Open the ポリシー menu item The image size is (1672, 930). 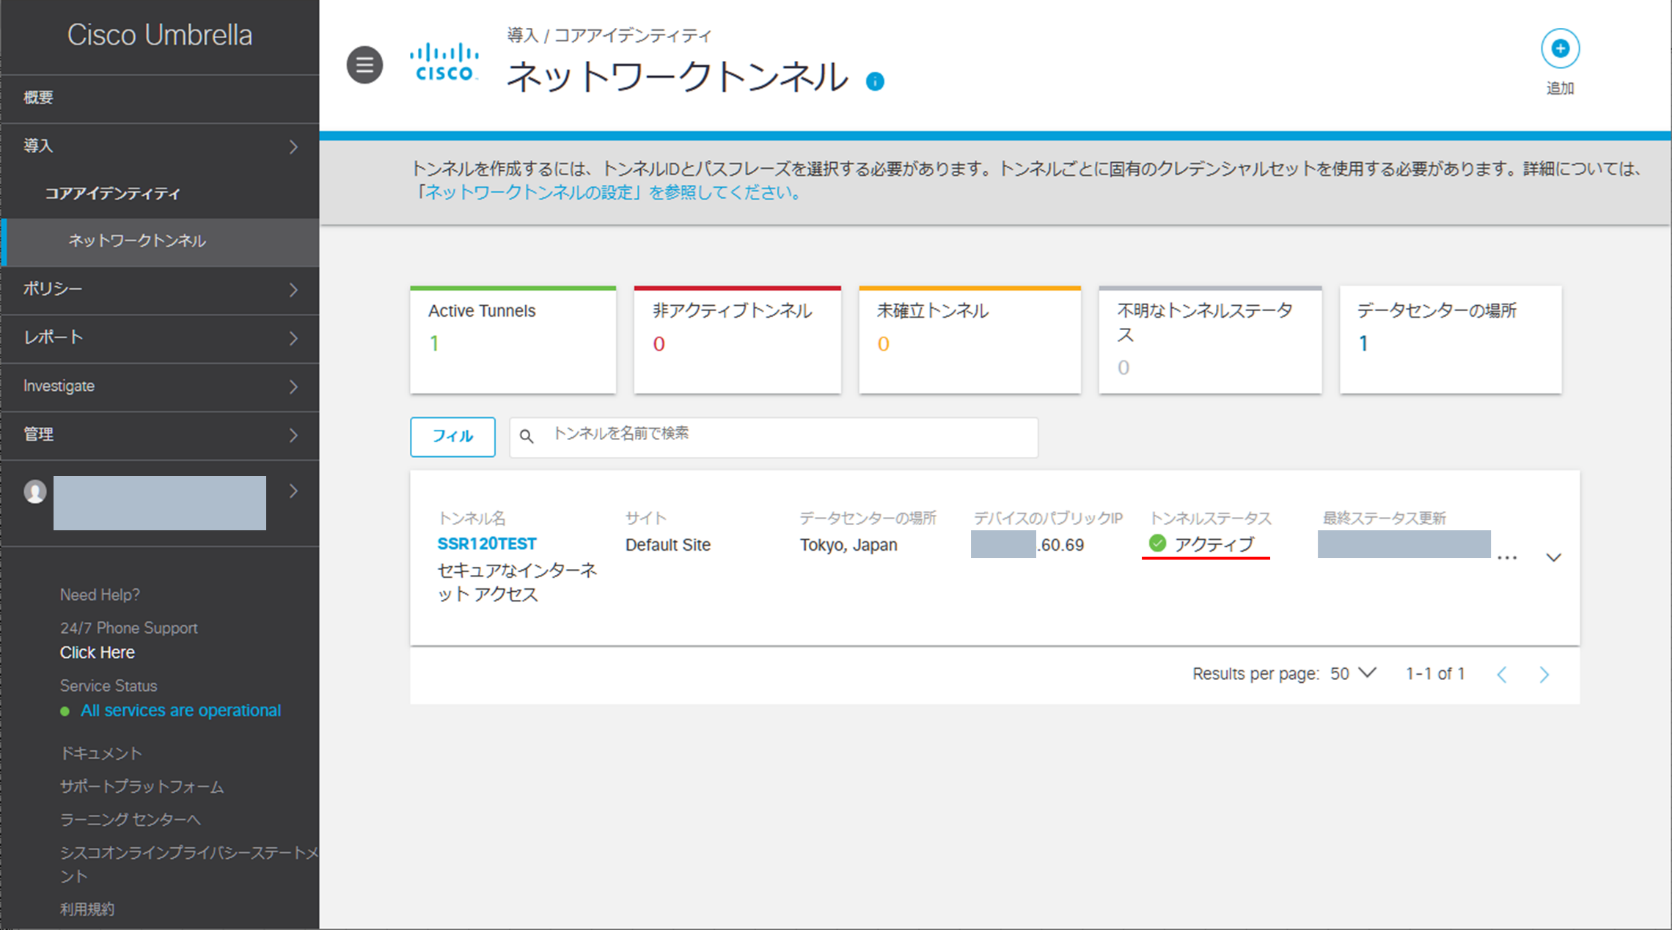point(160,289)
